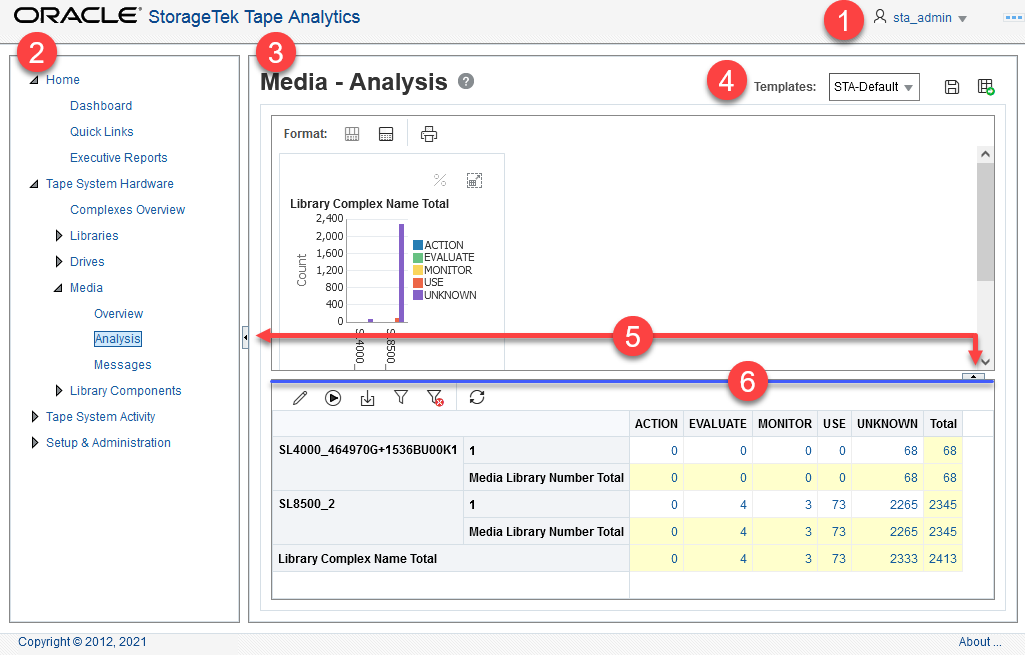Select Media Analysis in tree
The height and width of the screenshot is (655, 1025).
[x=118, y=339]
